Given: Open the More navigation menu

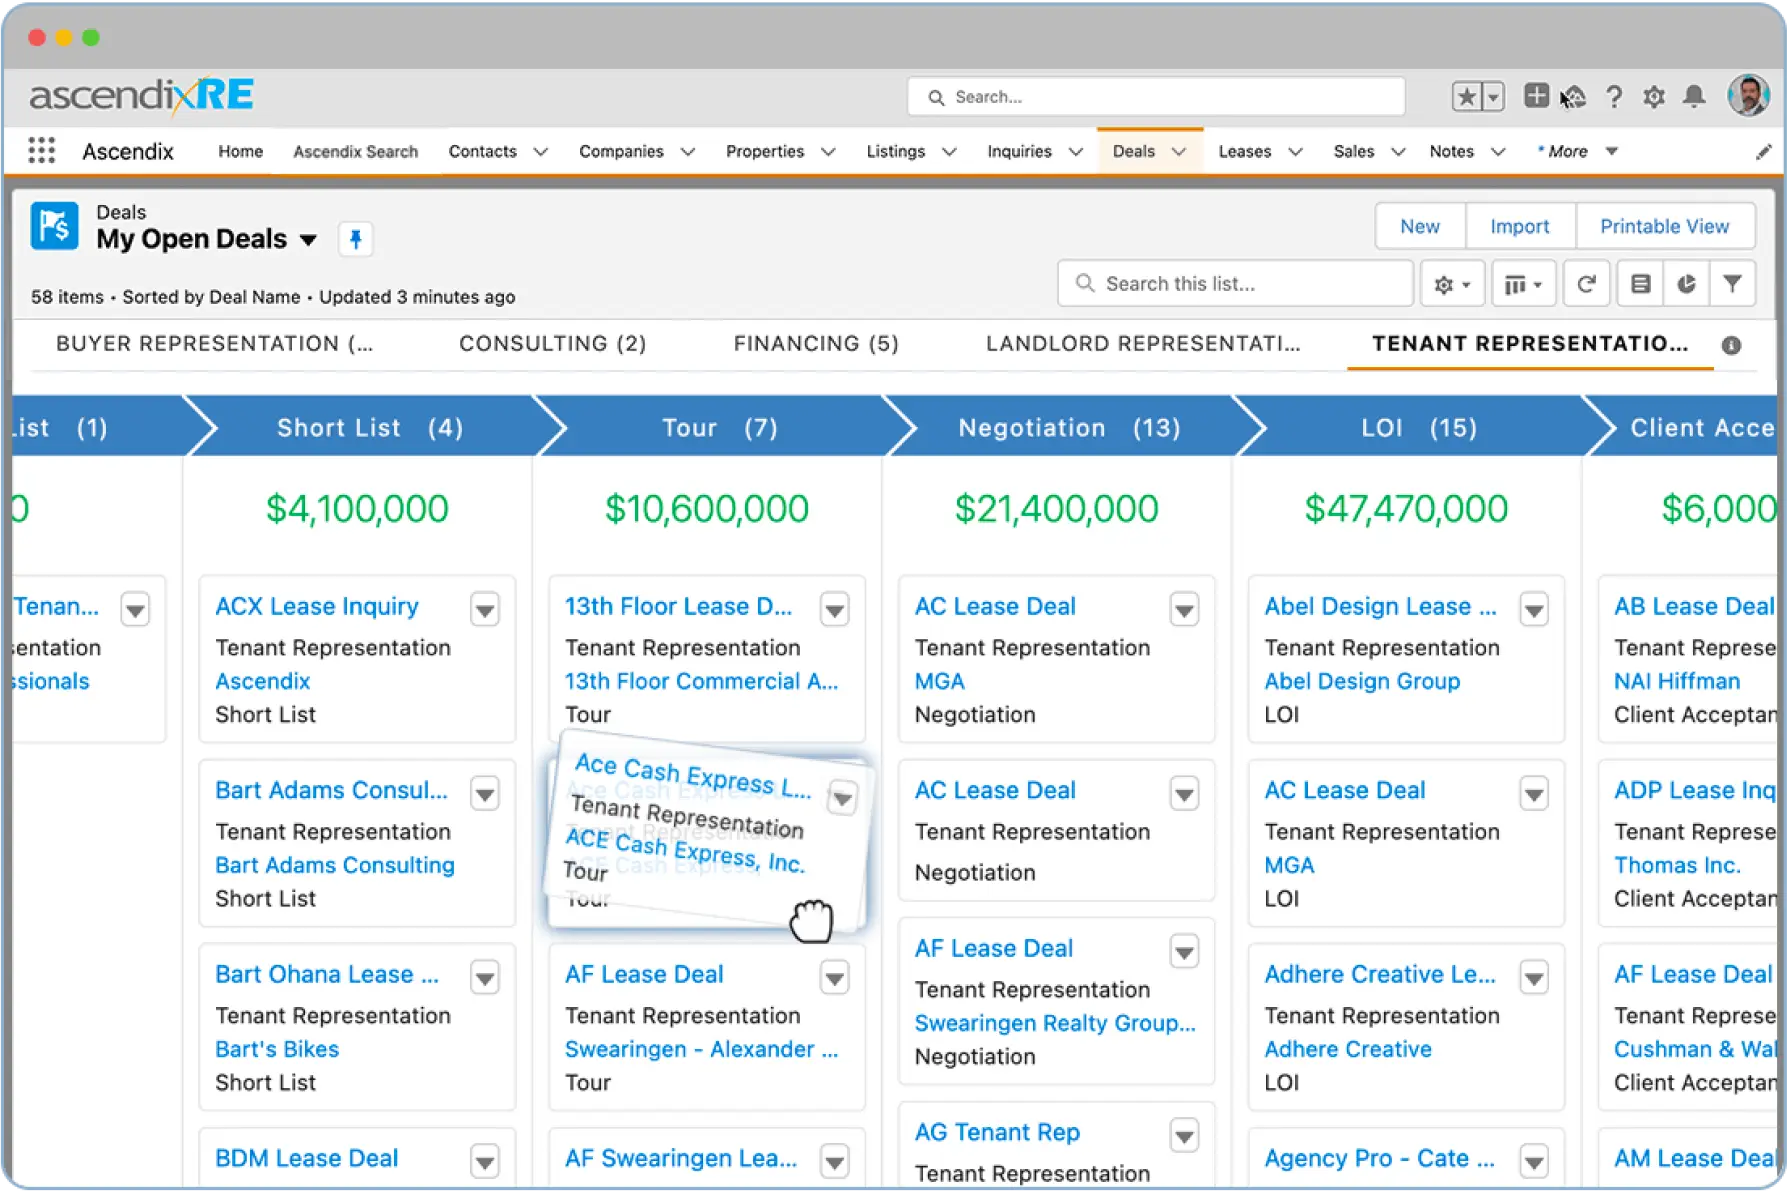Looking at the screenshot, I should pos(1578,151).
